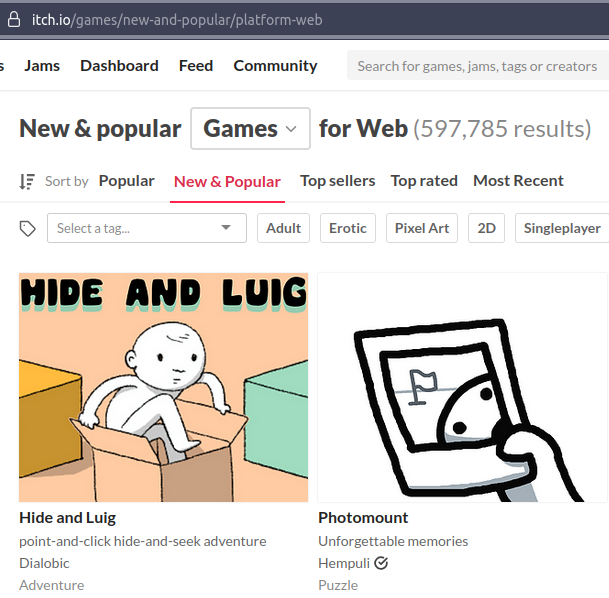This screenshot has height=598, width=609.
Task: Click the 'point-and-click hide-and-seek adventure' description
Action: (x=143, y=541)
